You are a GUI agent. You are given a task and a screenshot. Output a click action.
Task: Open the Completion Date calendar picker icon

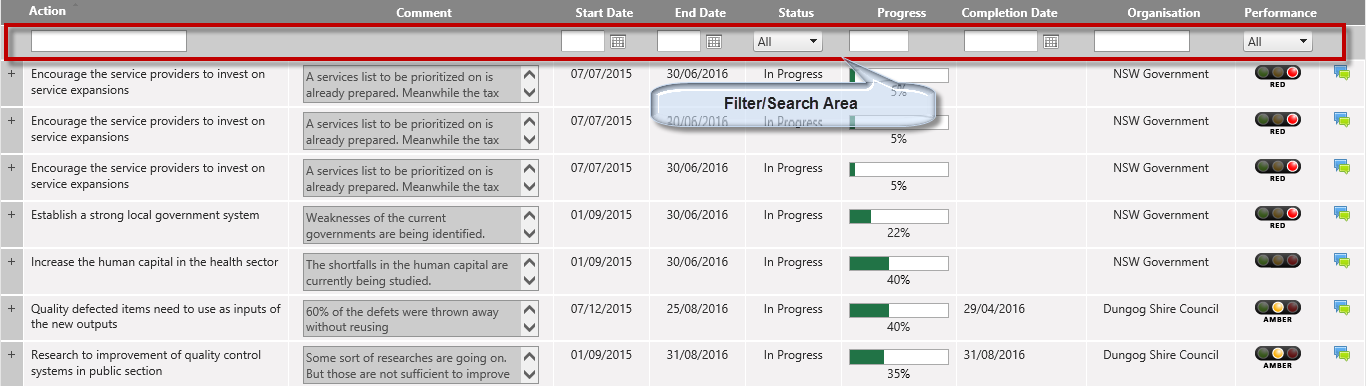pos(1051,42)
